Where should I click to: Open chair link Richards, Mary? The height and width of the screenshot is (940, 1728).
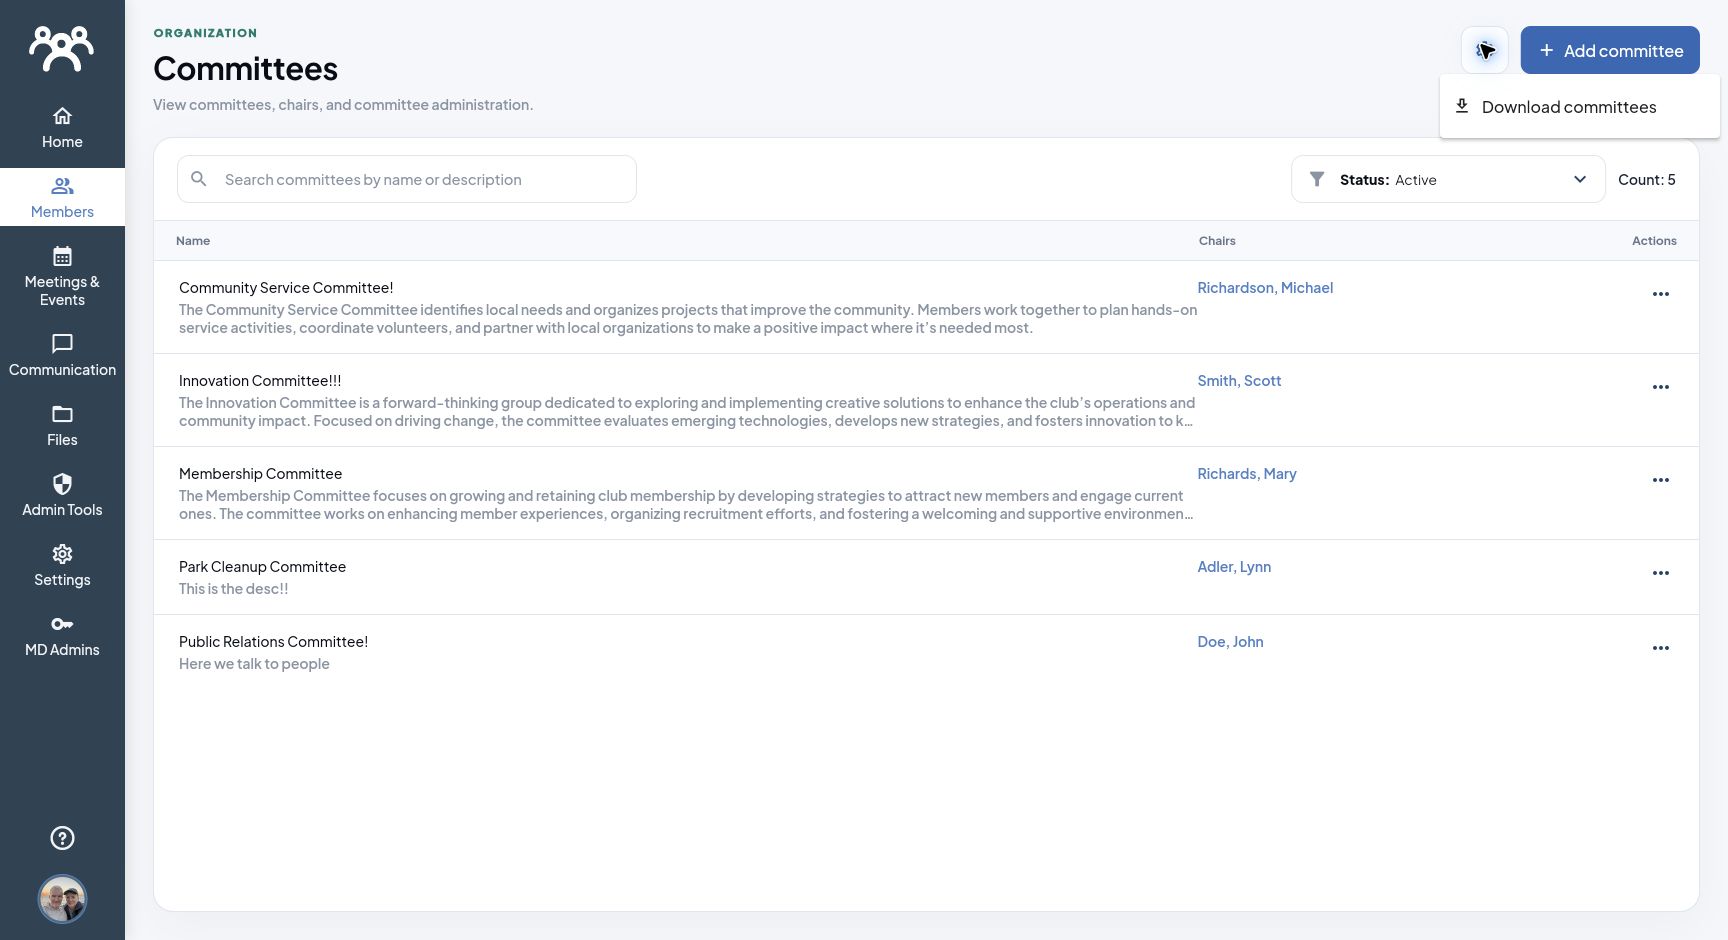pos(1247,474)
